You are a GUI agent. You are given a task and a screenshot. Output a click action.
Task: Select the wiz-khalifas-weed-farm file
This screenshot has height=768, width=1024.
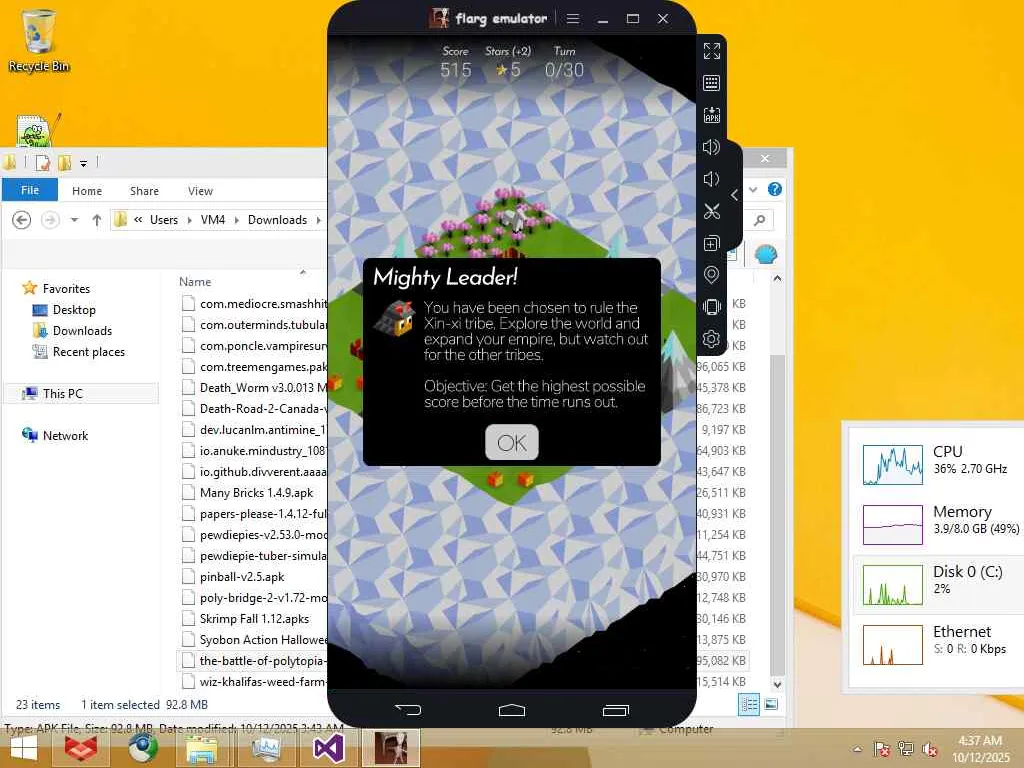coord(263,681)
